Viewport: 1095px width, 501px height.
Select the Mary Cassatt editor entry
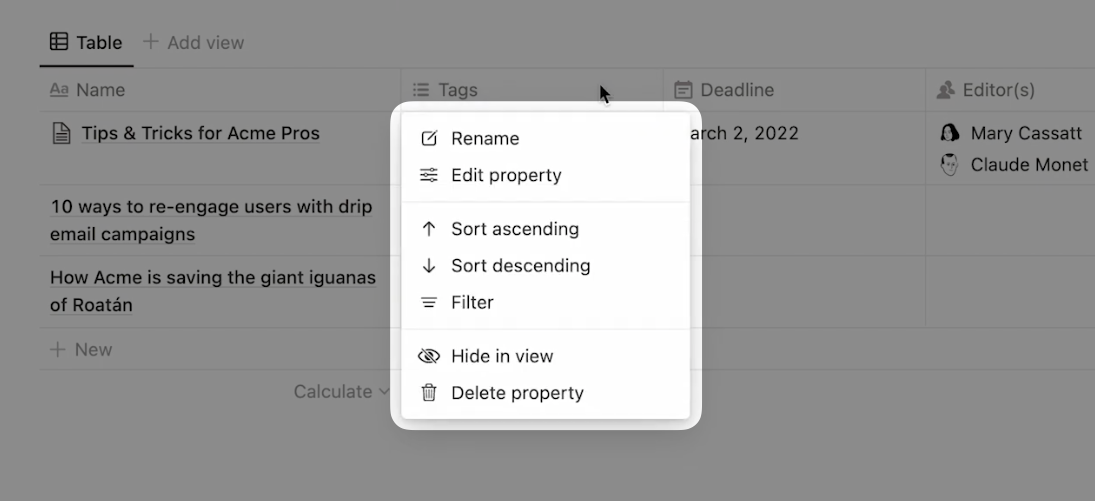point(1011,133)
